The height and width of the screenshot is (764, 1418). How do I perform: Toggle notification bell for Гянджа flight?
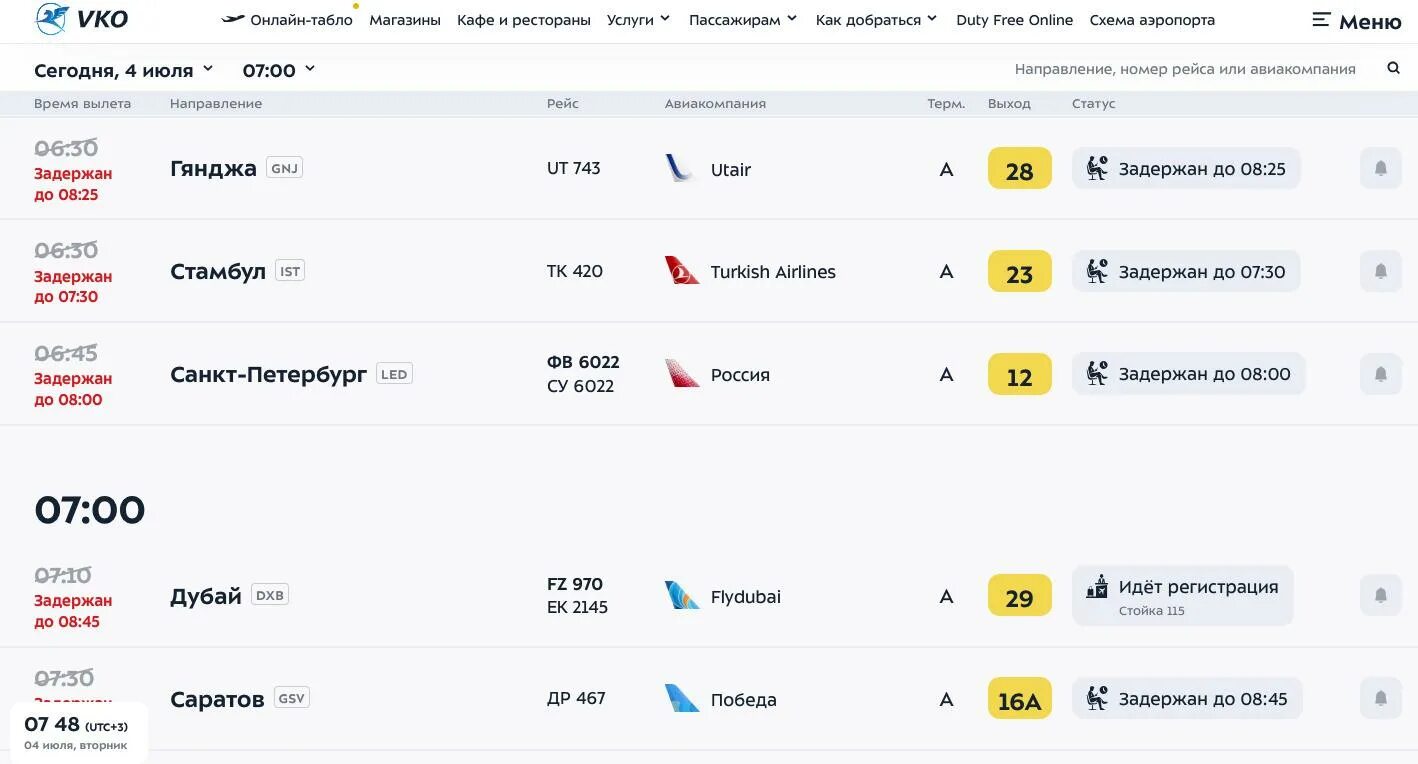click(x=1381, y=168)
